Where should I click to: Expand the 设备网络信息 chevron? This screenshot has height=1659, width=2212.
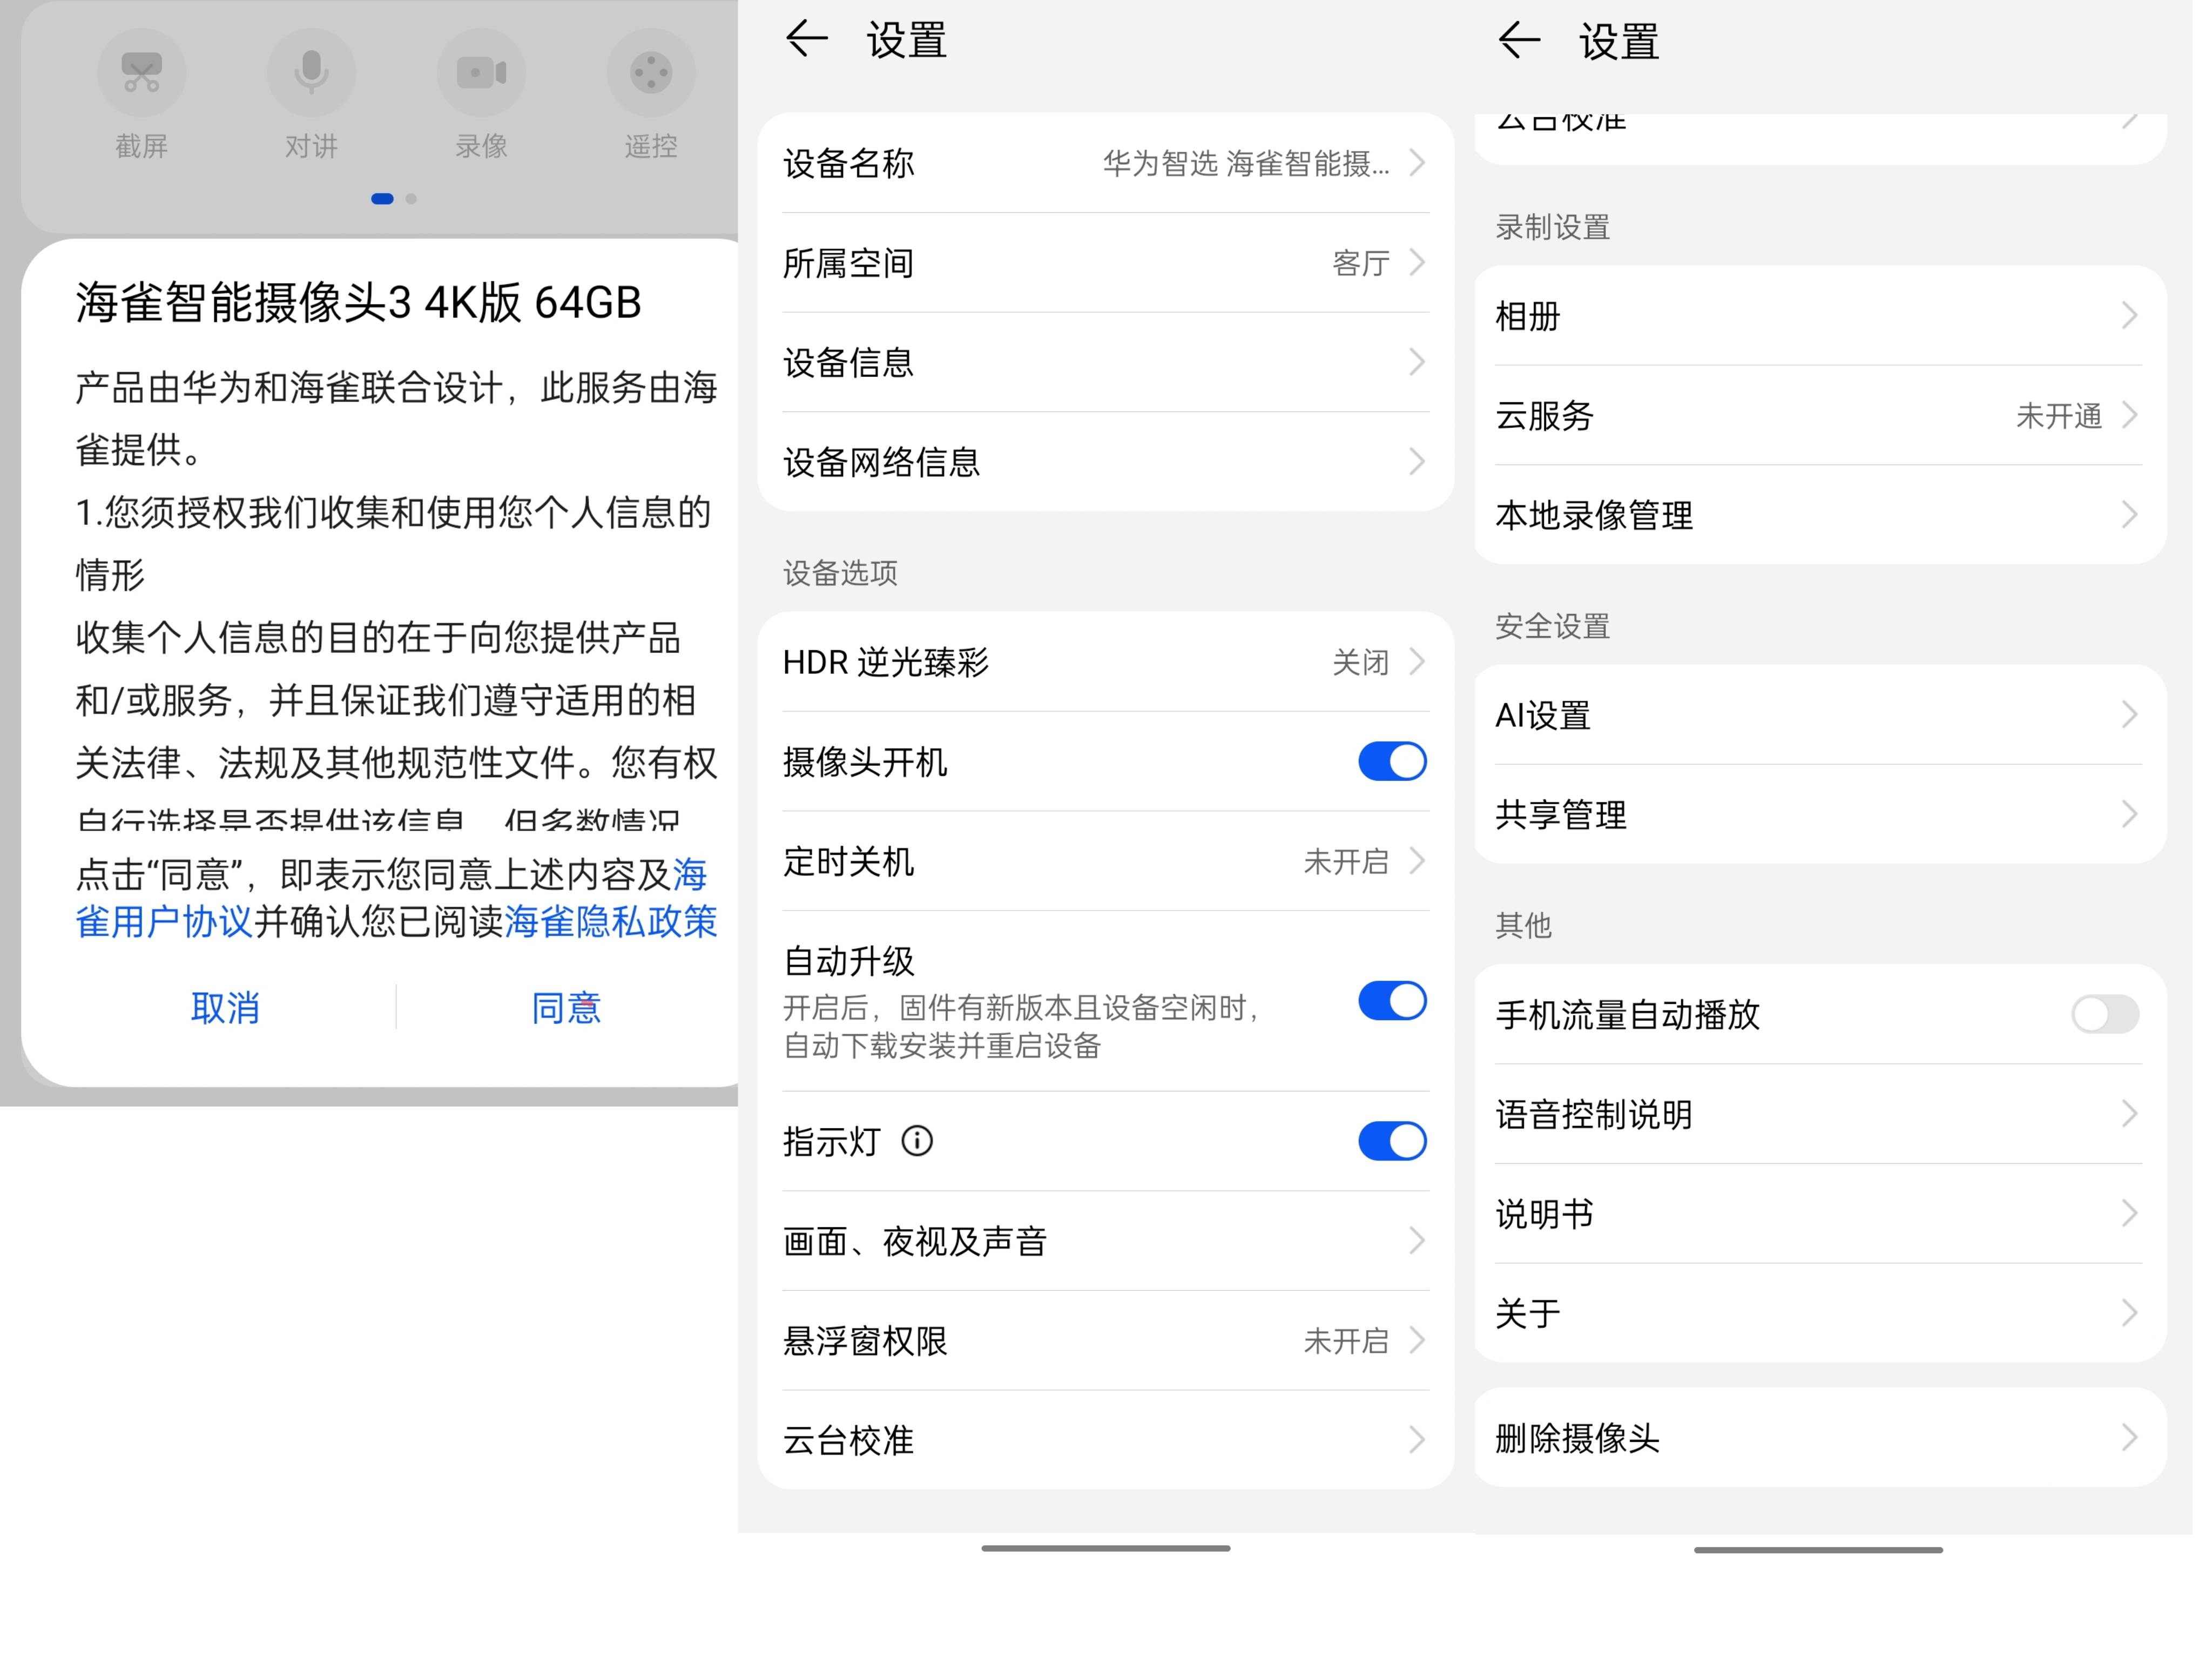coord(1417,462)
